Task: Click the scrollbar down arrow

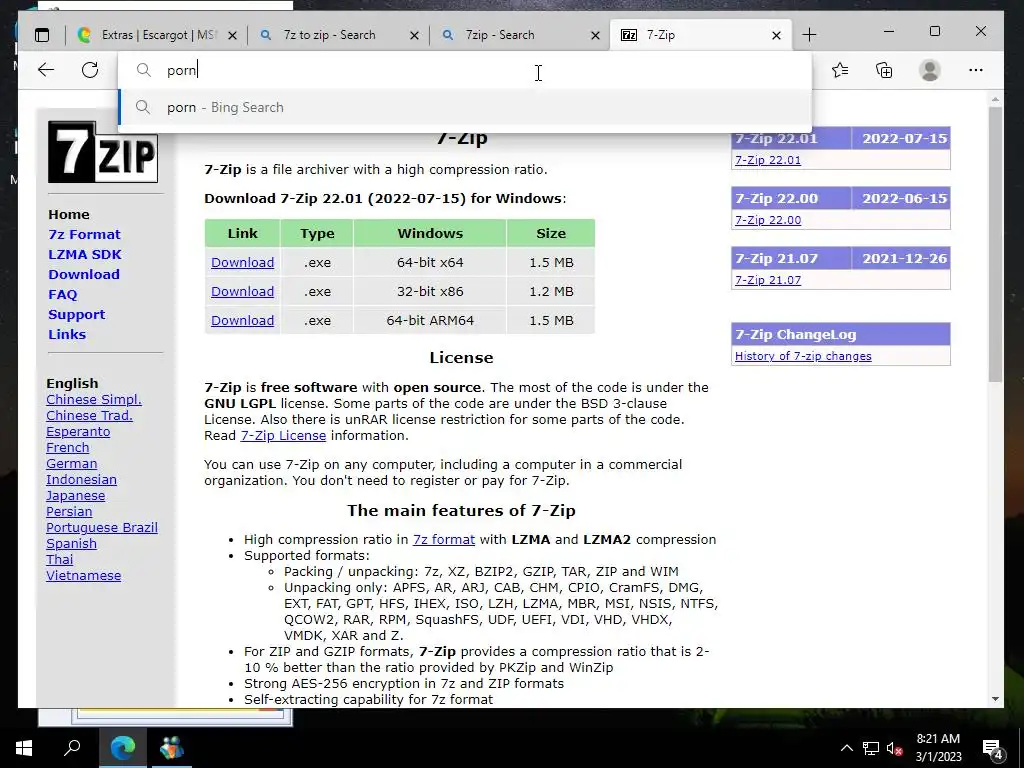Action: coord(995,699)
